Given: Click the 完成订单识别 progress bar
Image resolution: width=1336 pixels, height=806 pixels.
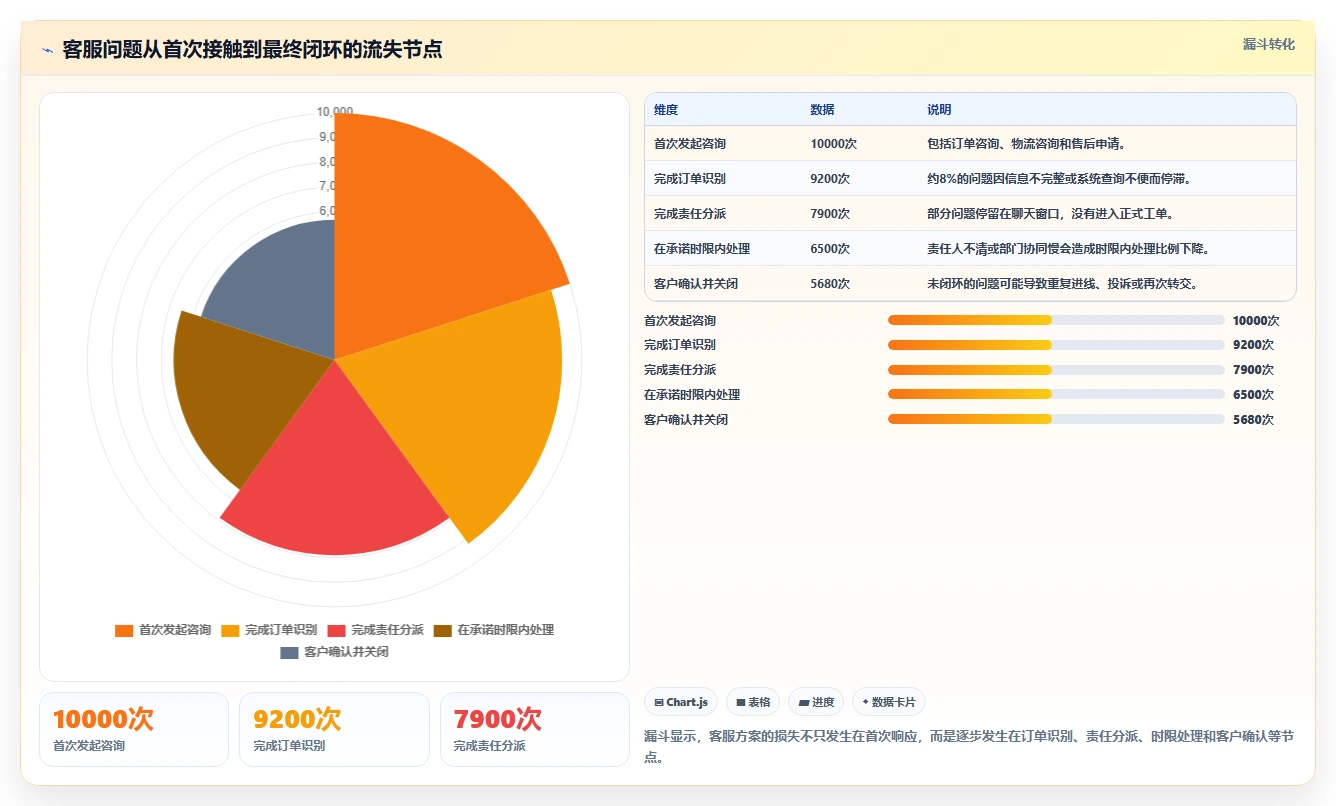Looking at the screenshot, I should pyautogui.click(x=1056, y=345).
